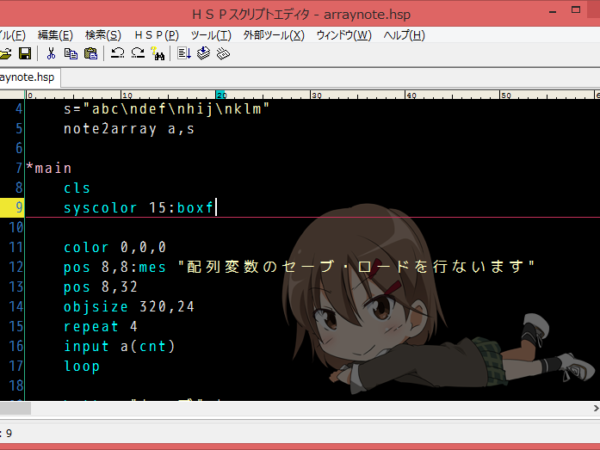Click the Redo arrow icon

138,54
